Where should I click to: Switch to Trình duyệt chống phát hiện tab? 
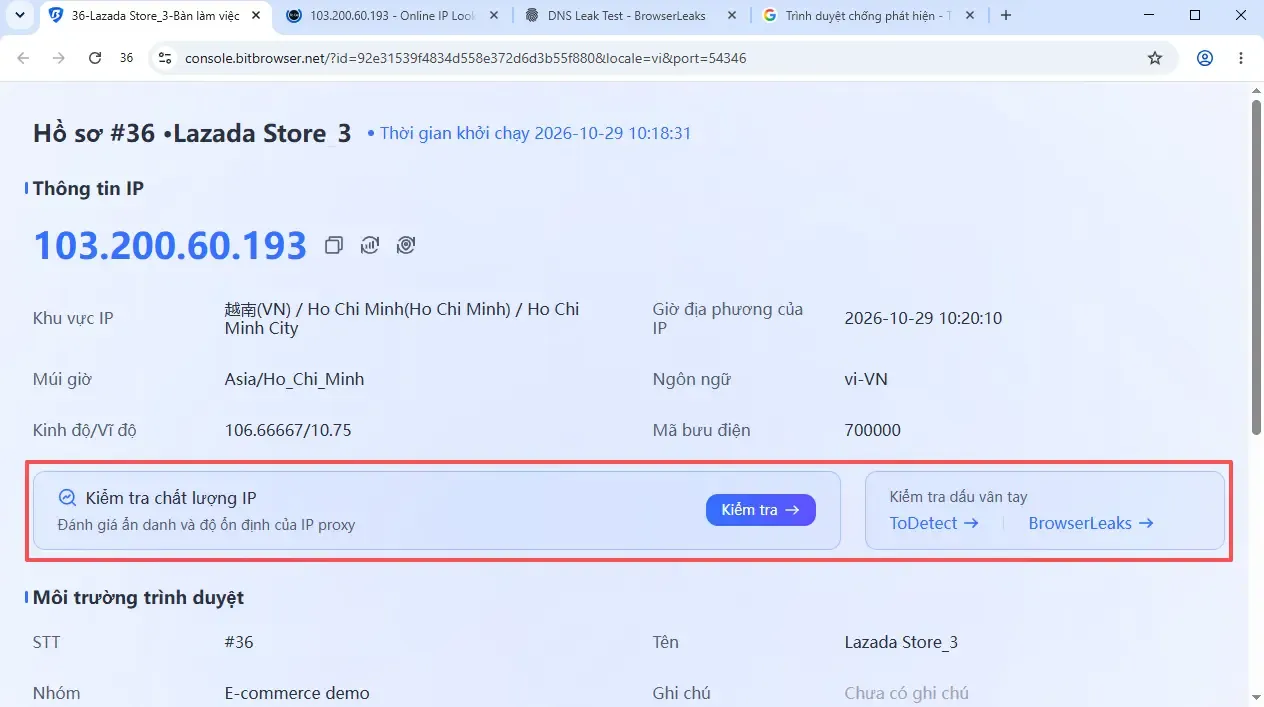point(870,16)
